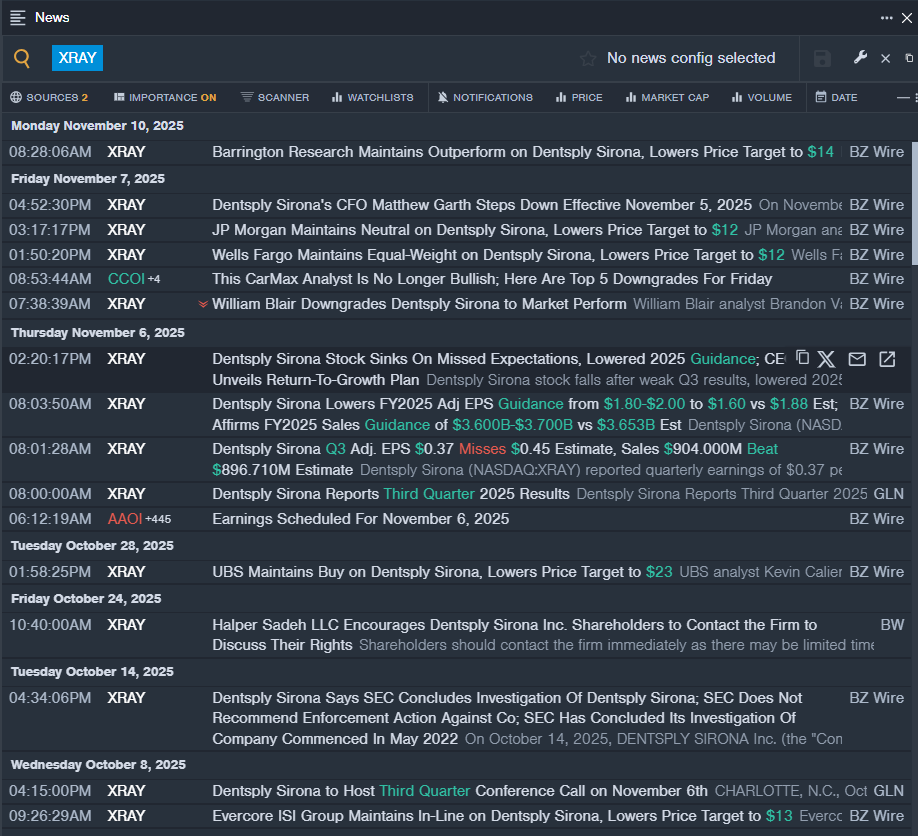This screenshot has height=836, width=918.
Task: Open Stock Sinks article in new window
Action: [x=887, y=358]
